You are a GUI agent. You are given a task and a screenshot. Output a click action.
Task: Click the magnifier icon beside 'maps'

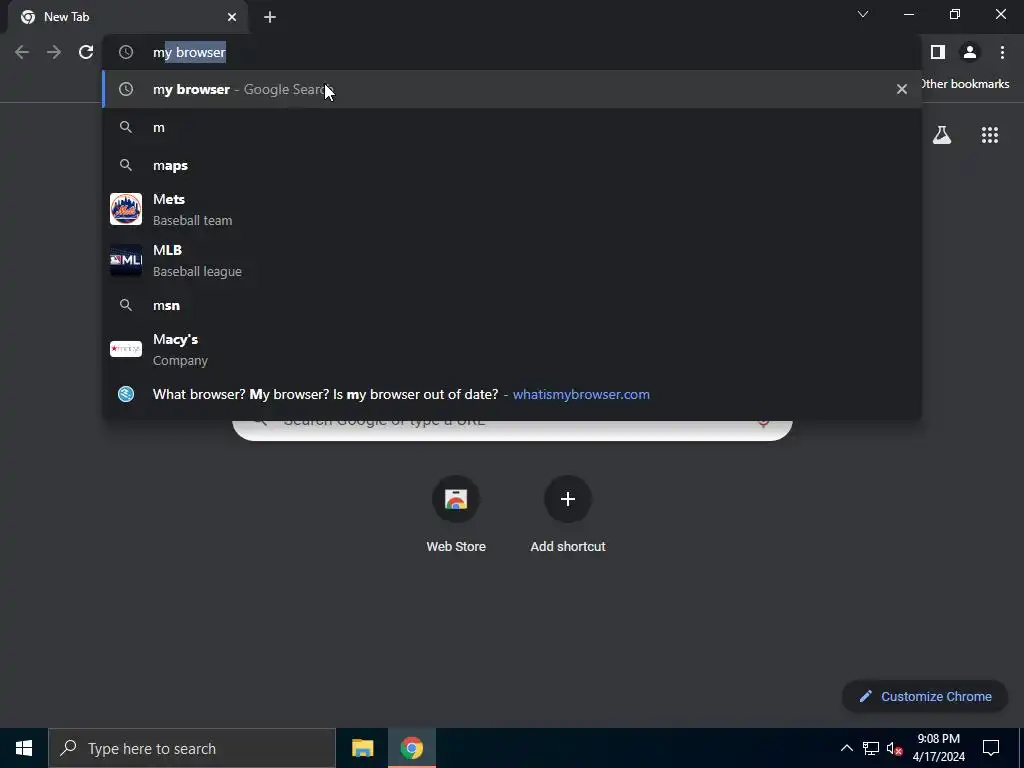click(x=126, y=165)
